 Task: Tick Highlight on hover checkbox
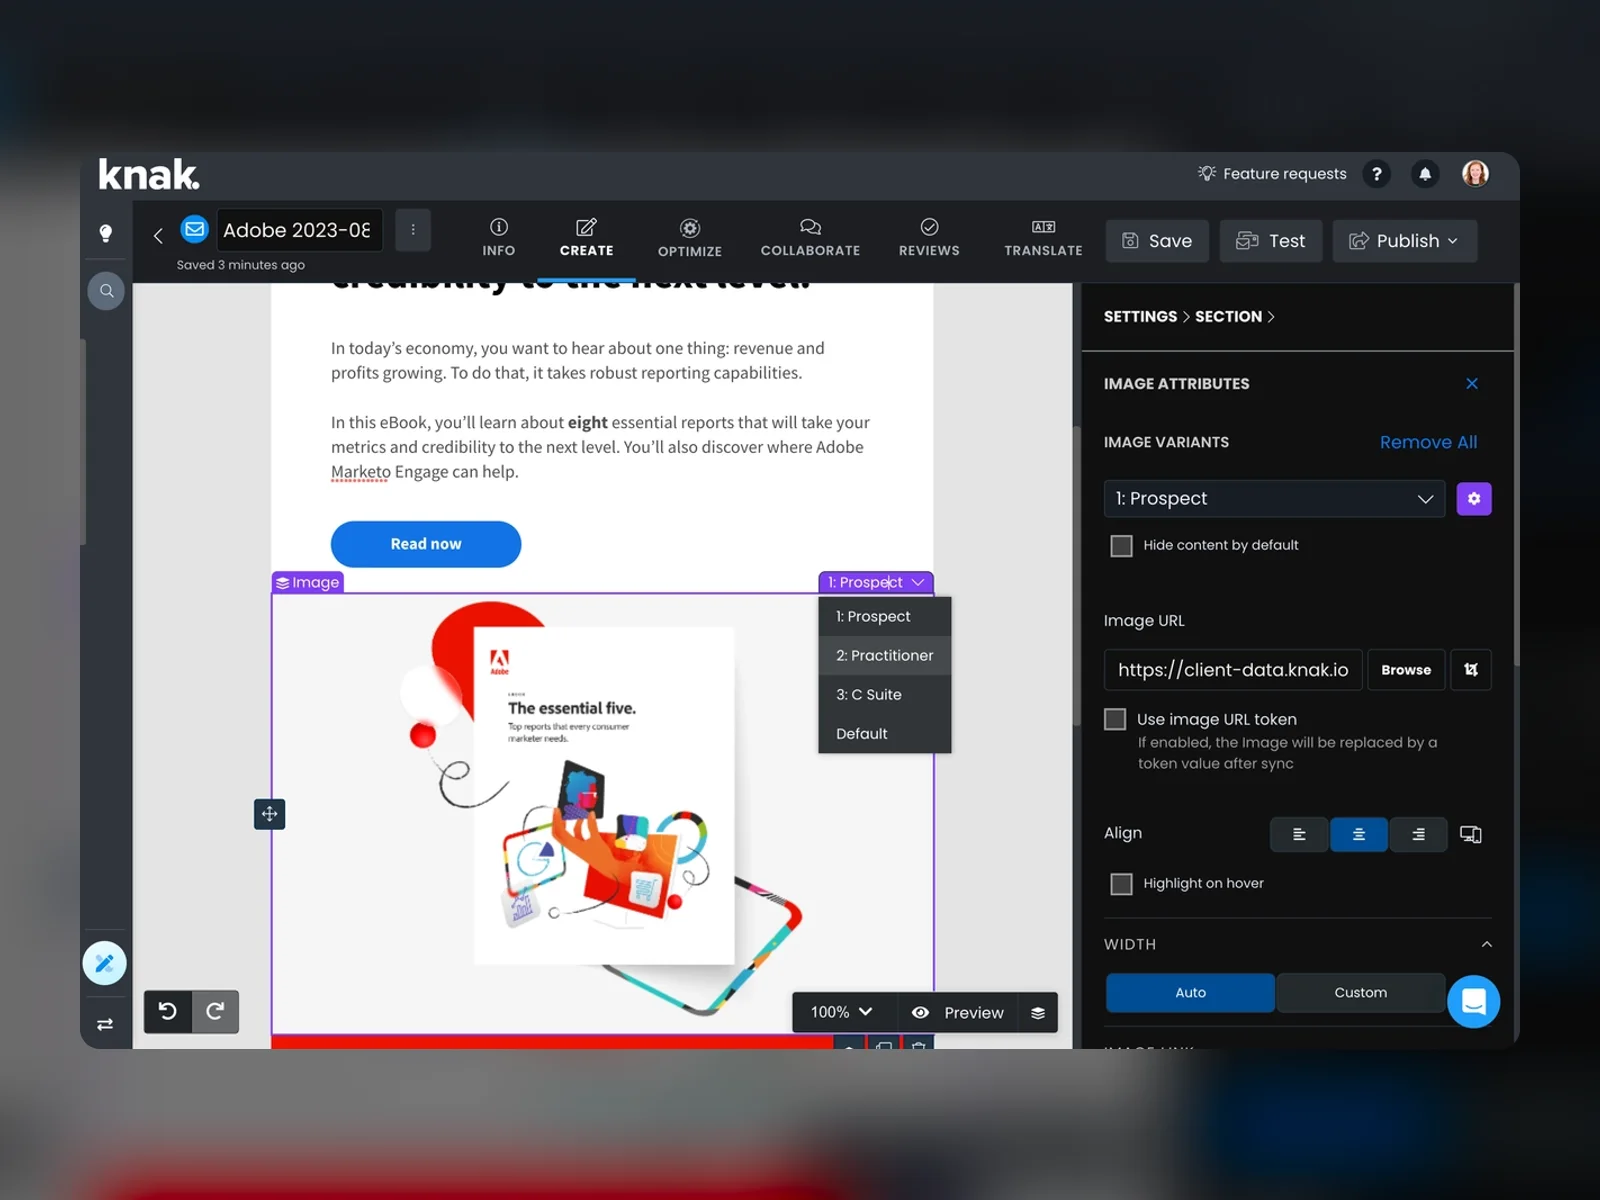pos(1122,884)
